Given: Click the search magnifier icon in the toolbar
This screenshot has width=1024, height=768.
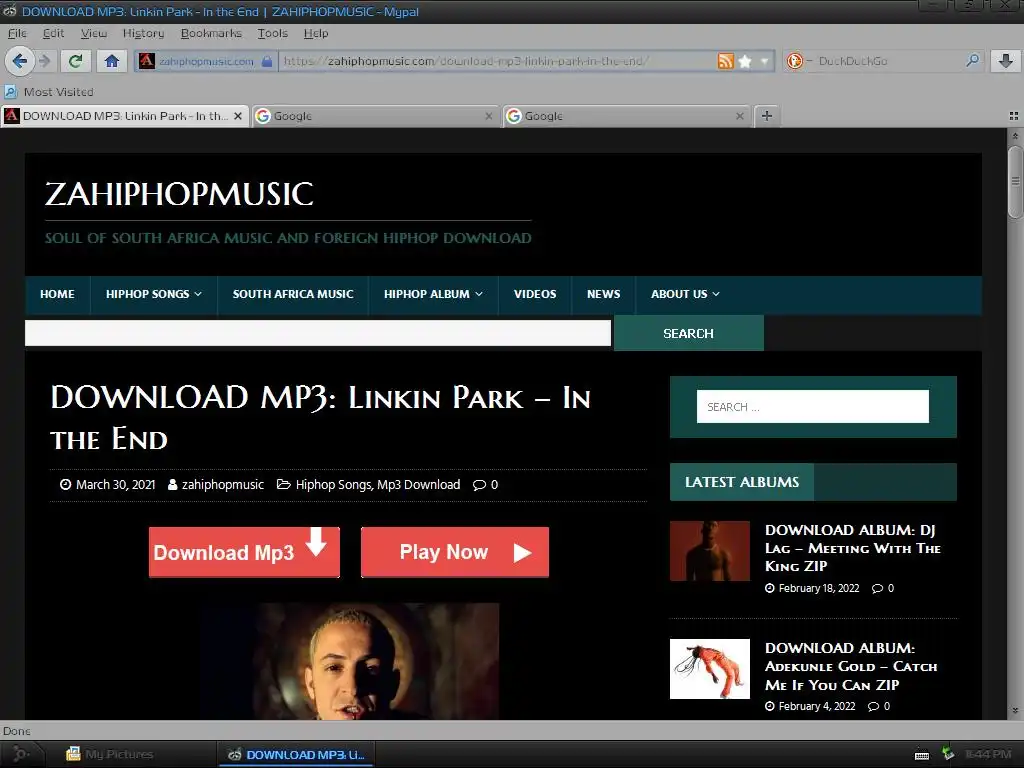Looking at the screenshot, I should pos(972,61).
